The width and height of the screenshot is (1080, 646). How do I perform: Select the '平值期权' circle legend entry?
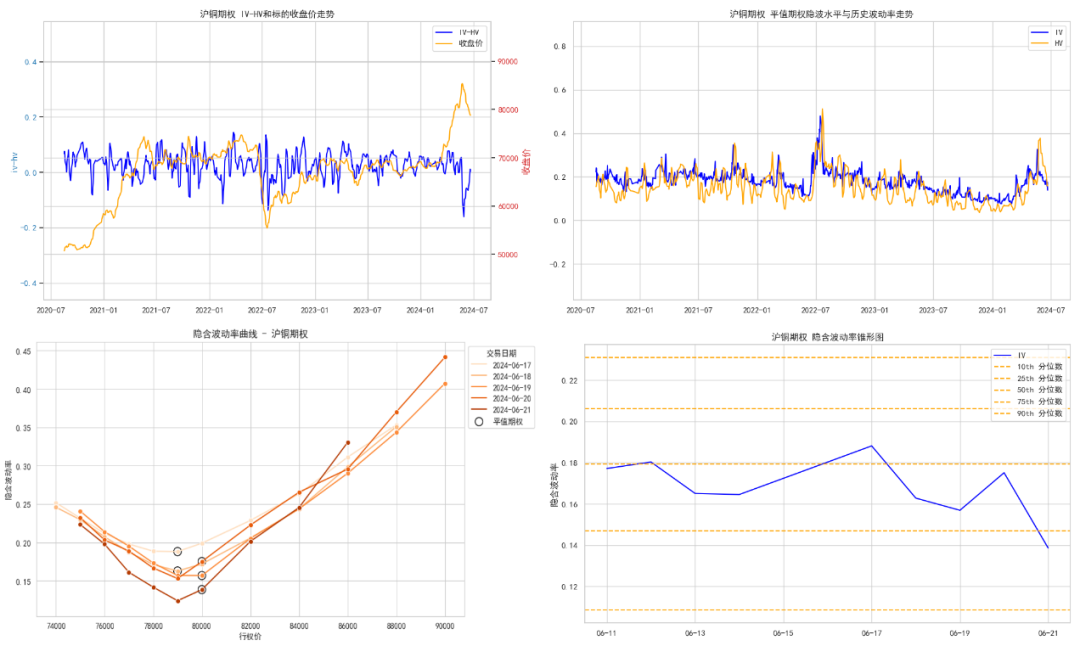click(499, 421)
